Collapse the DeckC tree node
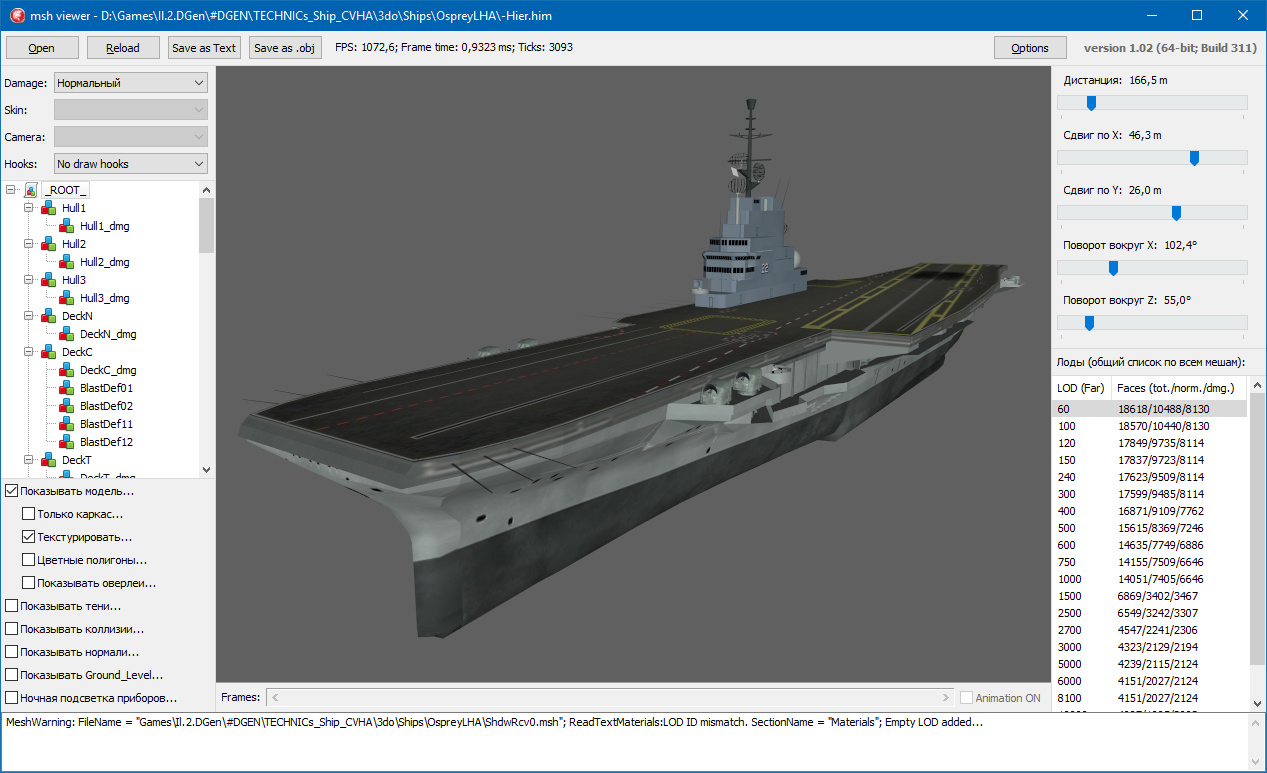Screen dimensions: 1267x773 point(30,352)
